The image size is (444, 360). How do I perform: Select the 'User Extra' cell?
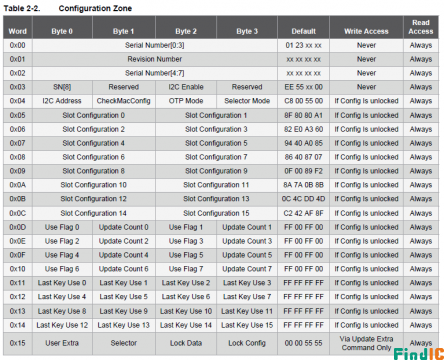[62, 343]
